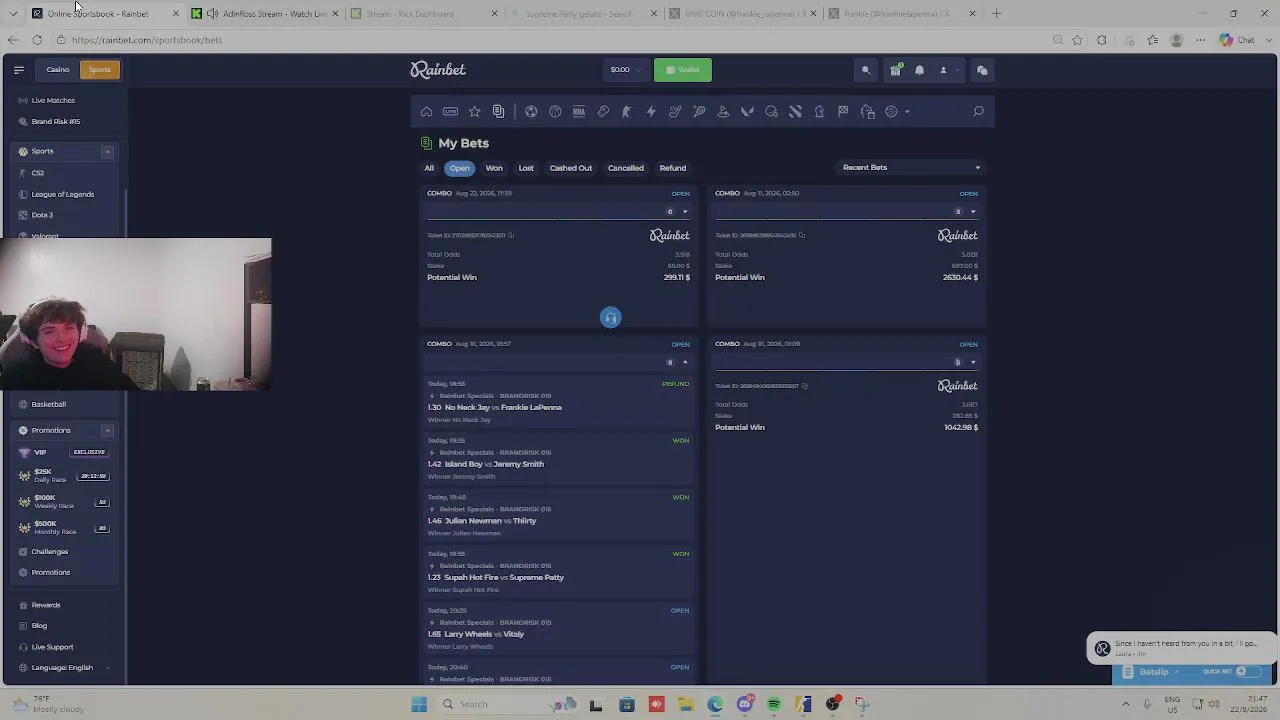Open Live Matches in sidebar
This screenshot has width=1280, height=720.
53,101
